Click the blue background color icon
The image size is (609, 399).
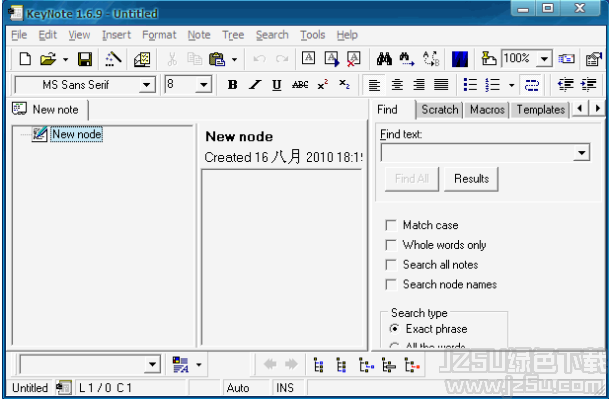coord(460,59)
